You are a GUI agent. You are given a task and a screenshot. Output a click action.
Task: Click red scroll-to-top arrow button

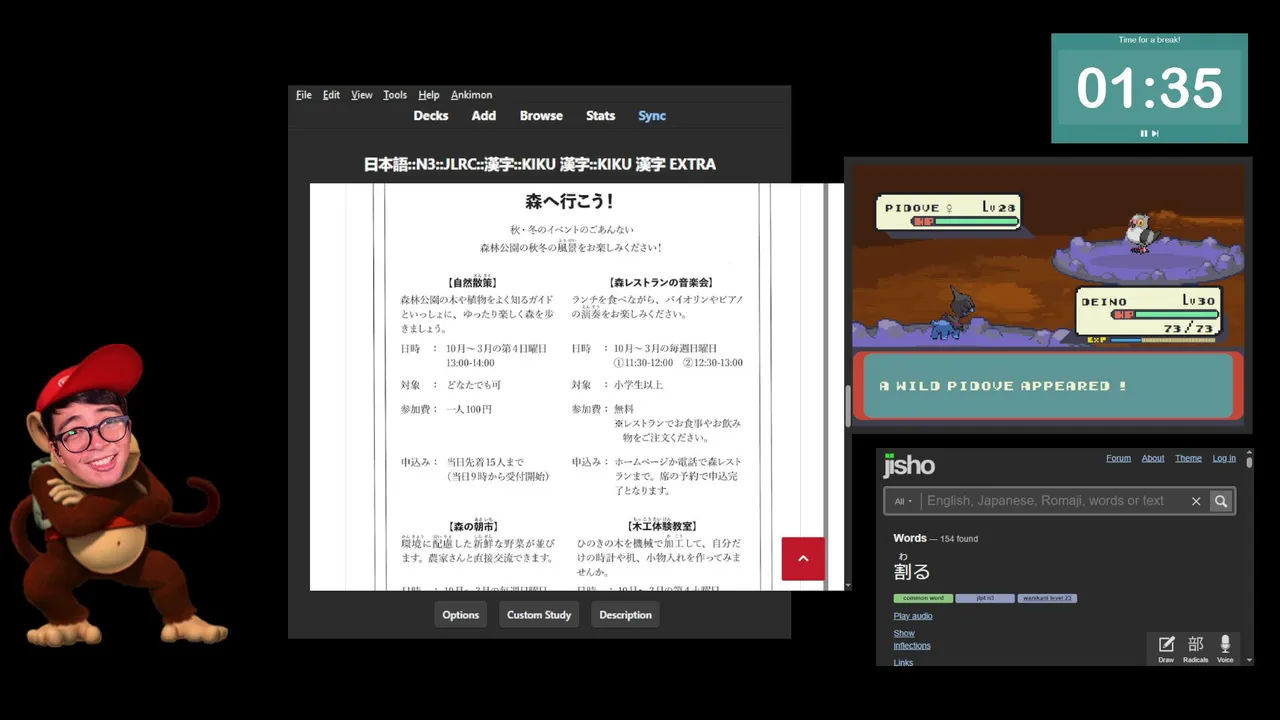tap(803, 559)
